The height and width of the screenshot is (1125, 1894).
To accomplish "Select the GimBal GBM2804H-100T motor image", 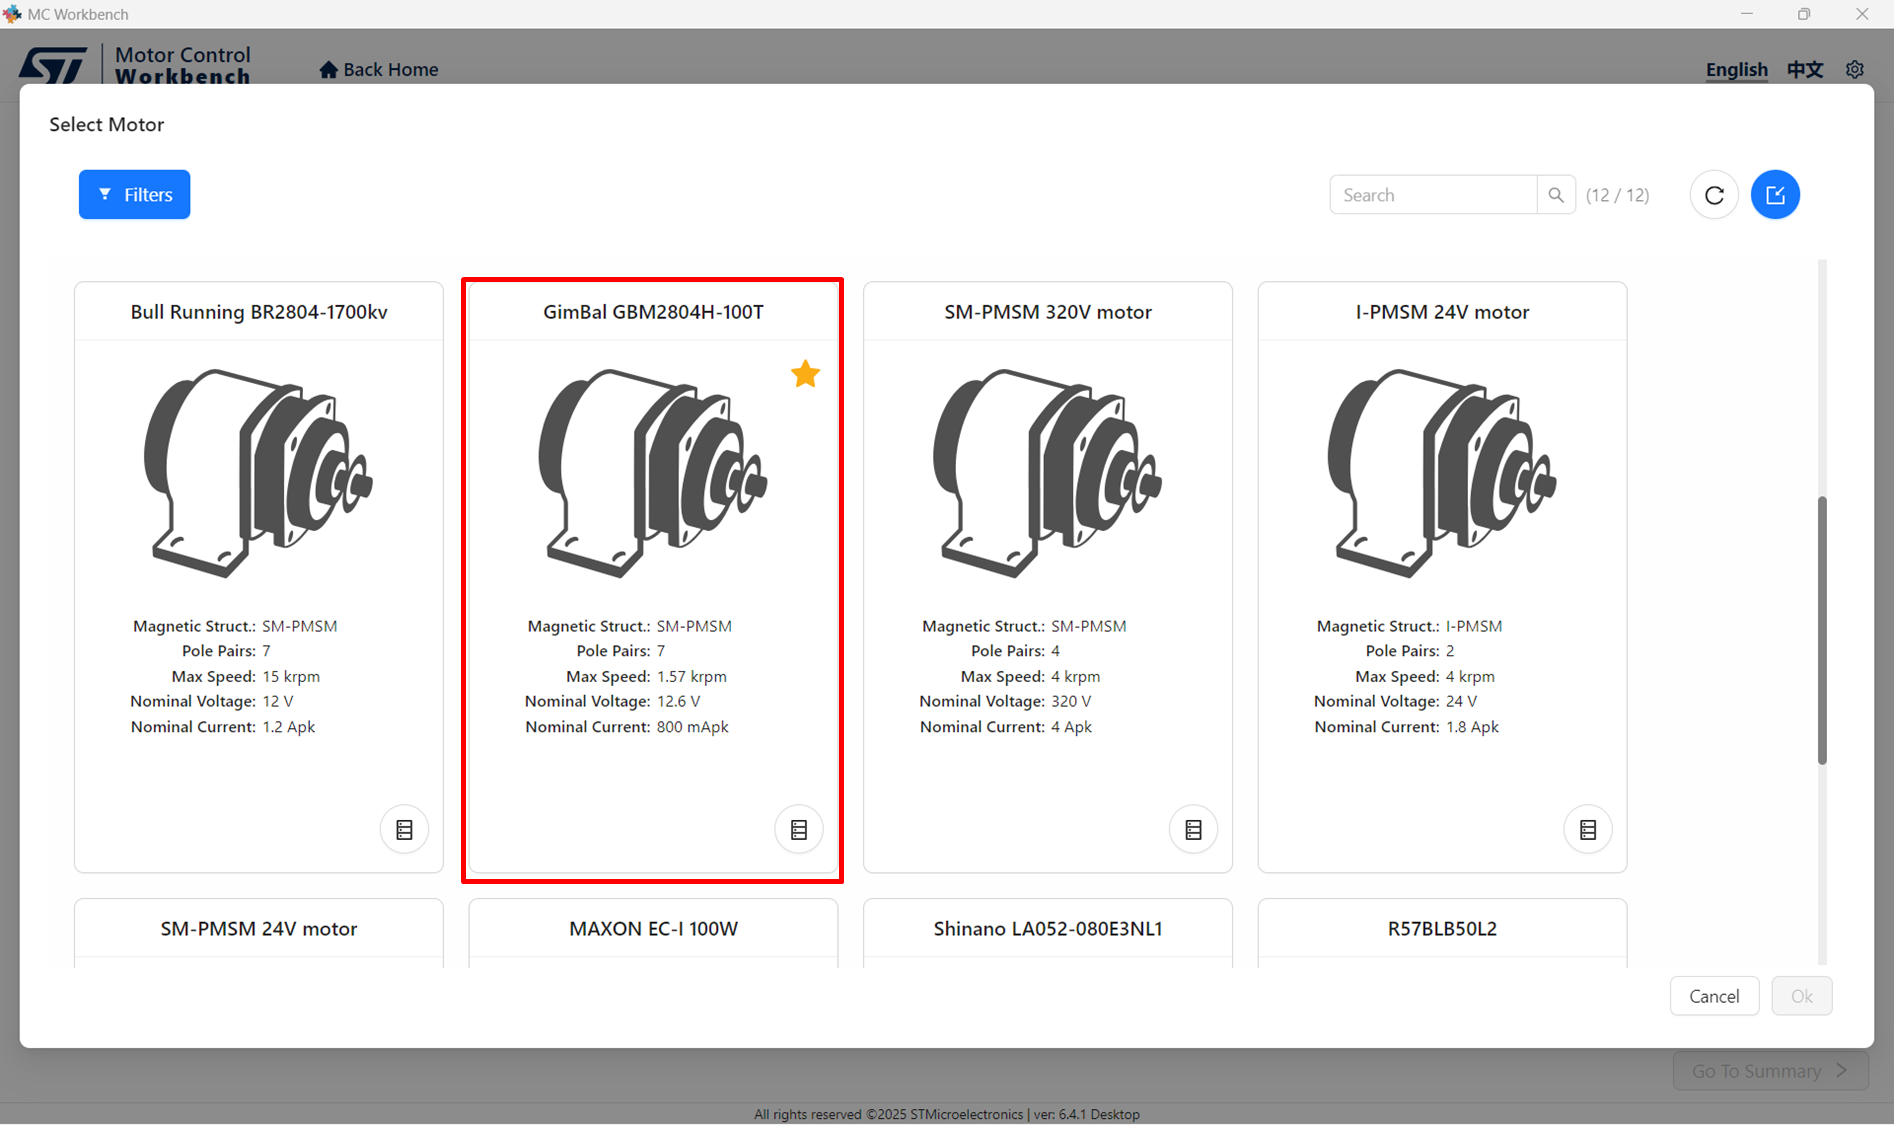I will 653,473.
